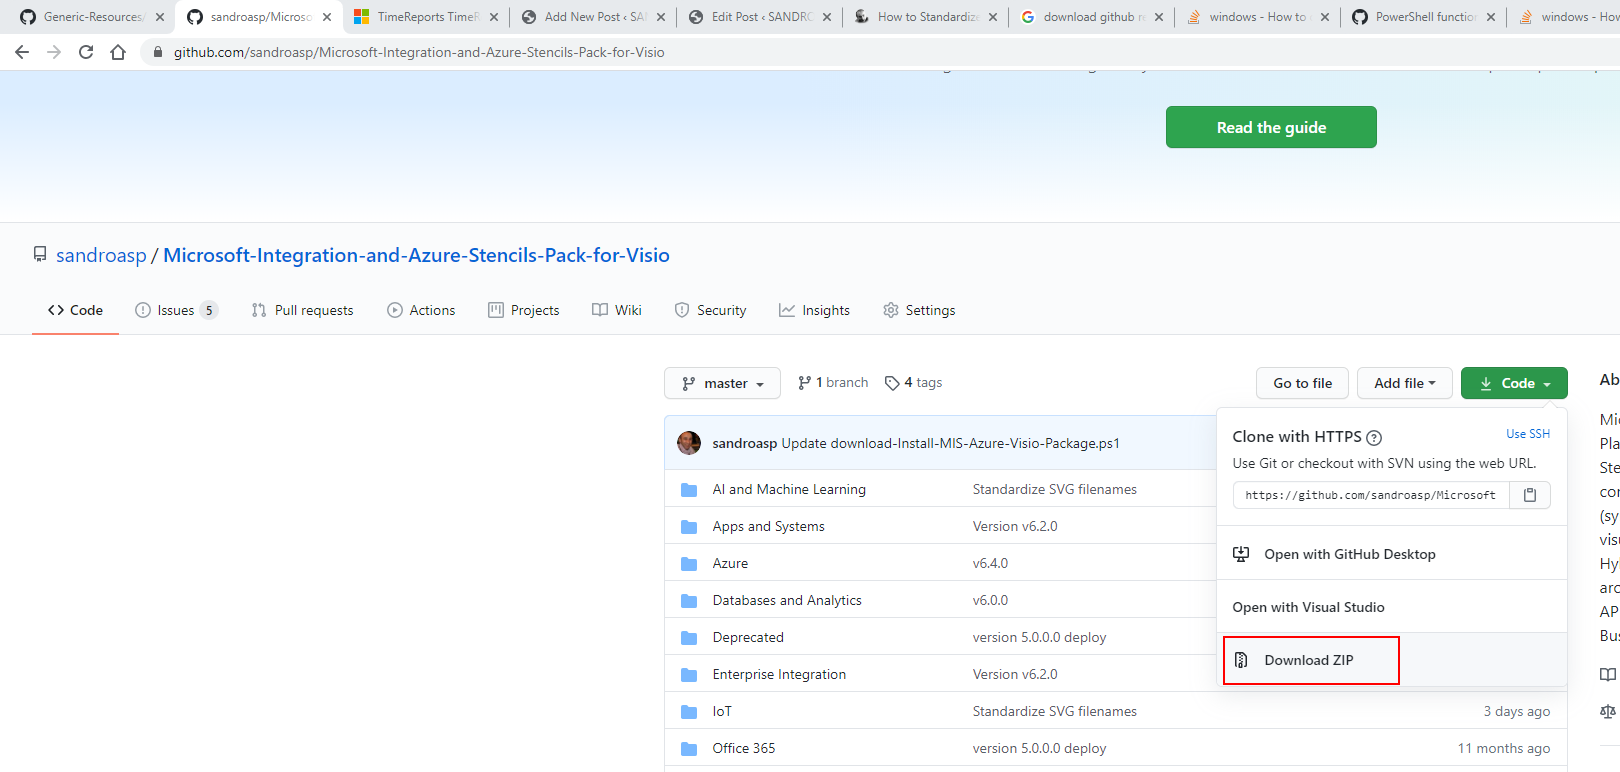
Task: Open Standardize SVG filenames commit for IoT
Action: [x=1055, y=712]
